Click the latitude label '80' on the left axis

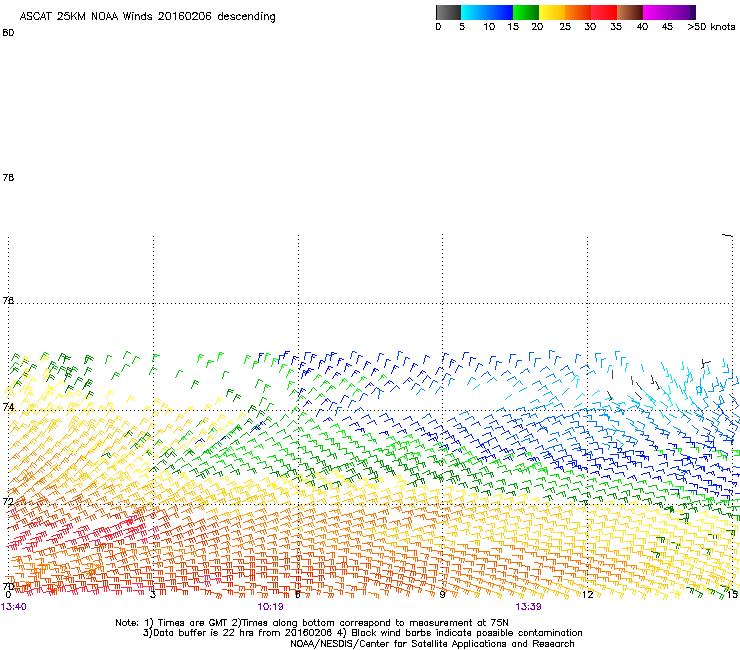tap(8, 33)
